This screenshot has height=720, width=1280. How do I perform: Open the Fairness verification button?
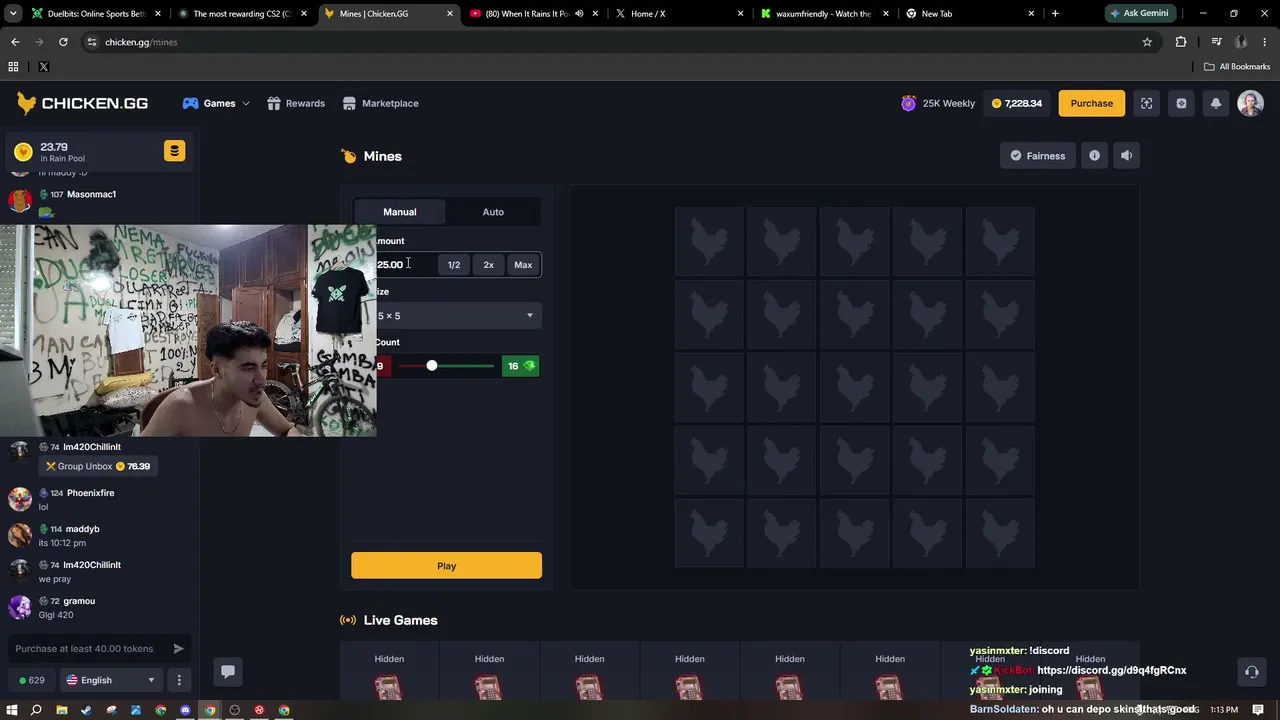pyautogui.click(x=1037, y=155)
